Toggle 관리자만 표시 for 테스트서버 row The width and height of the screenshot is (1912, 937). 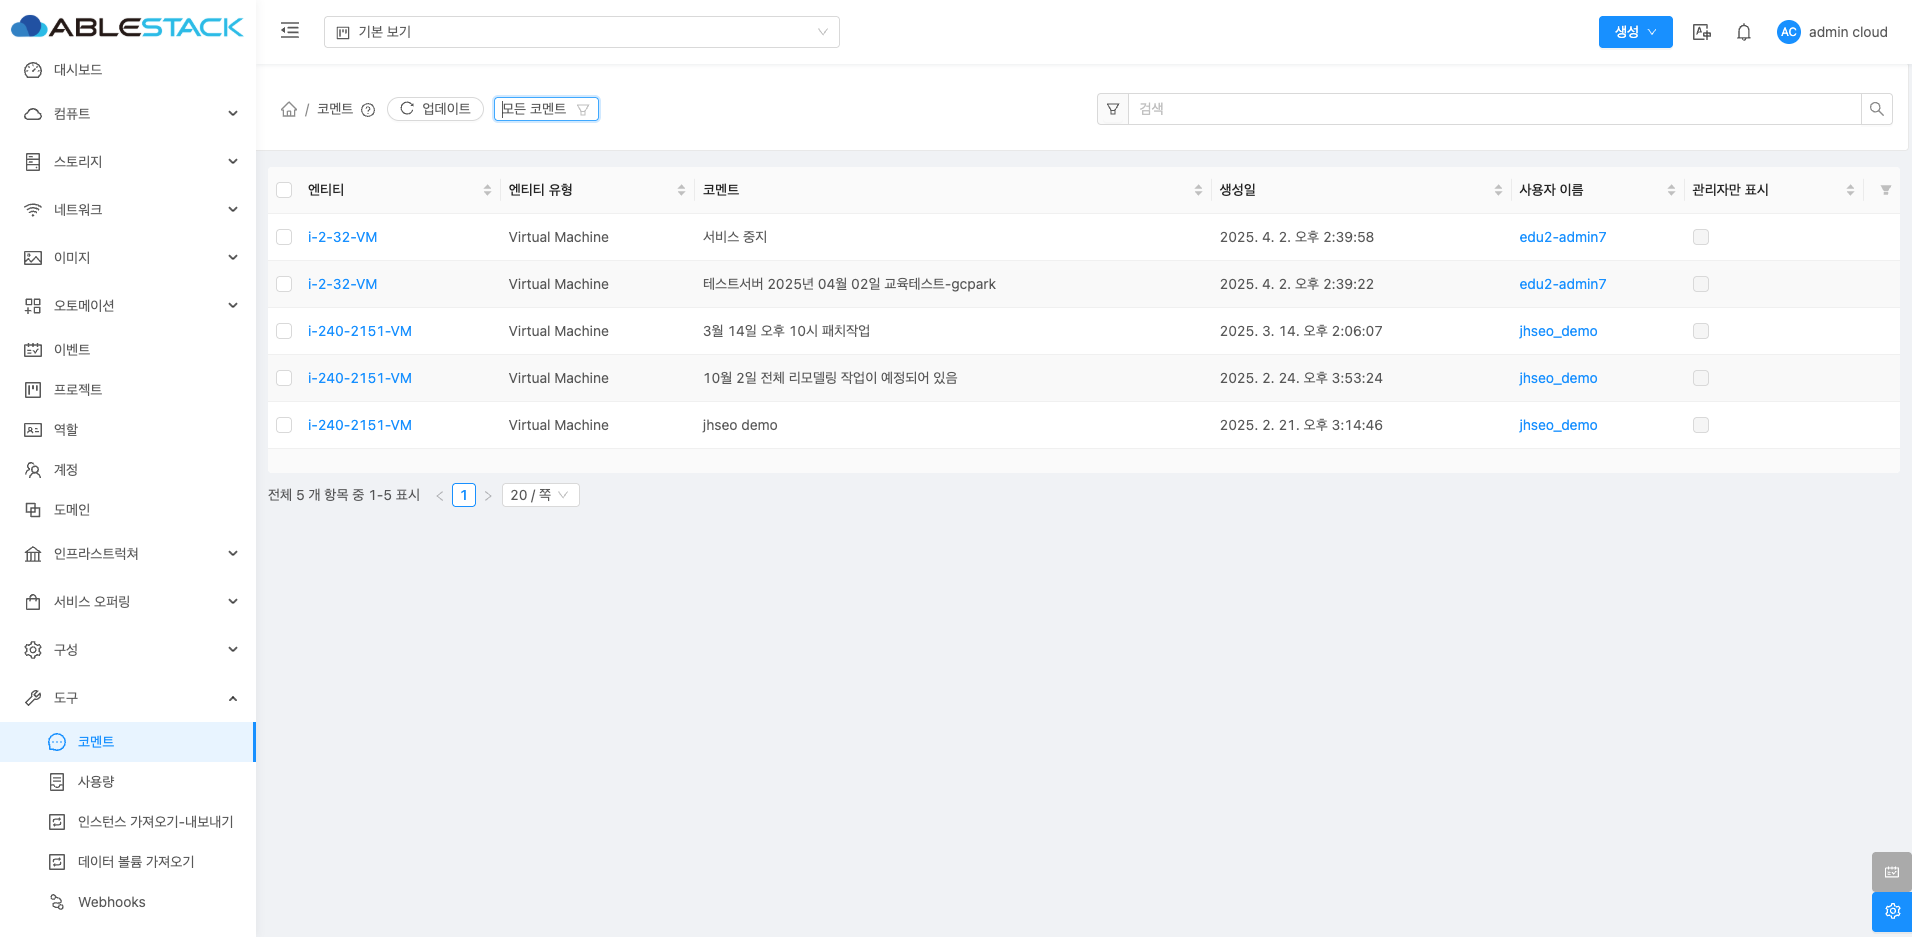tap(1700, 284)
